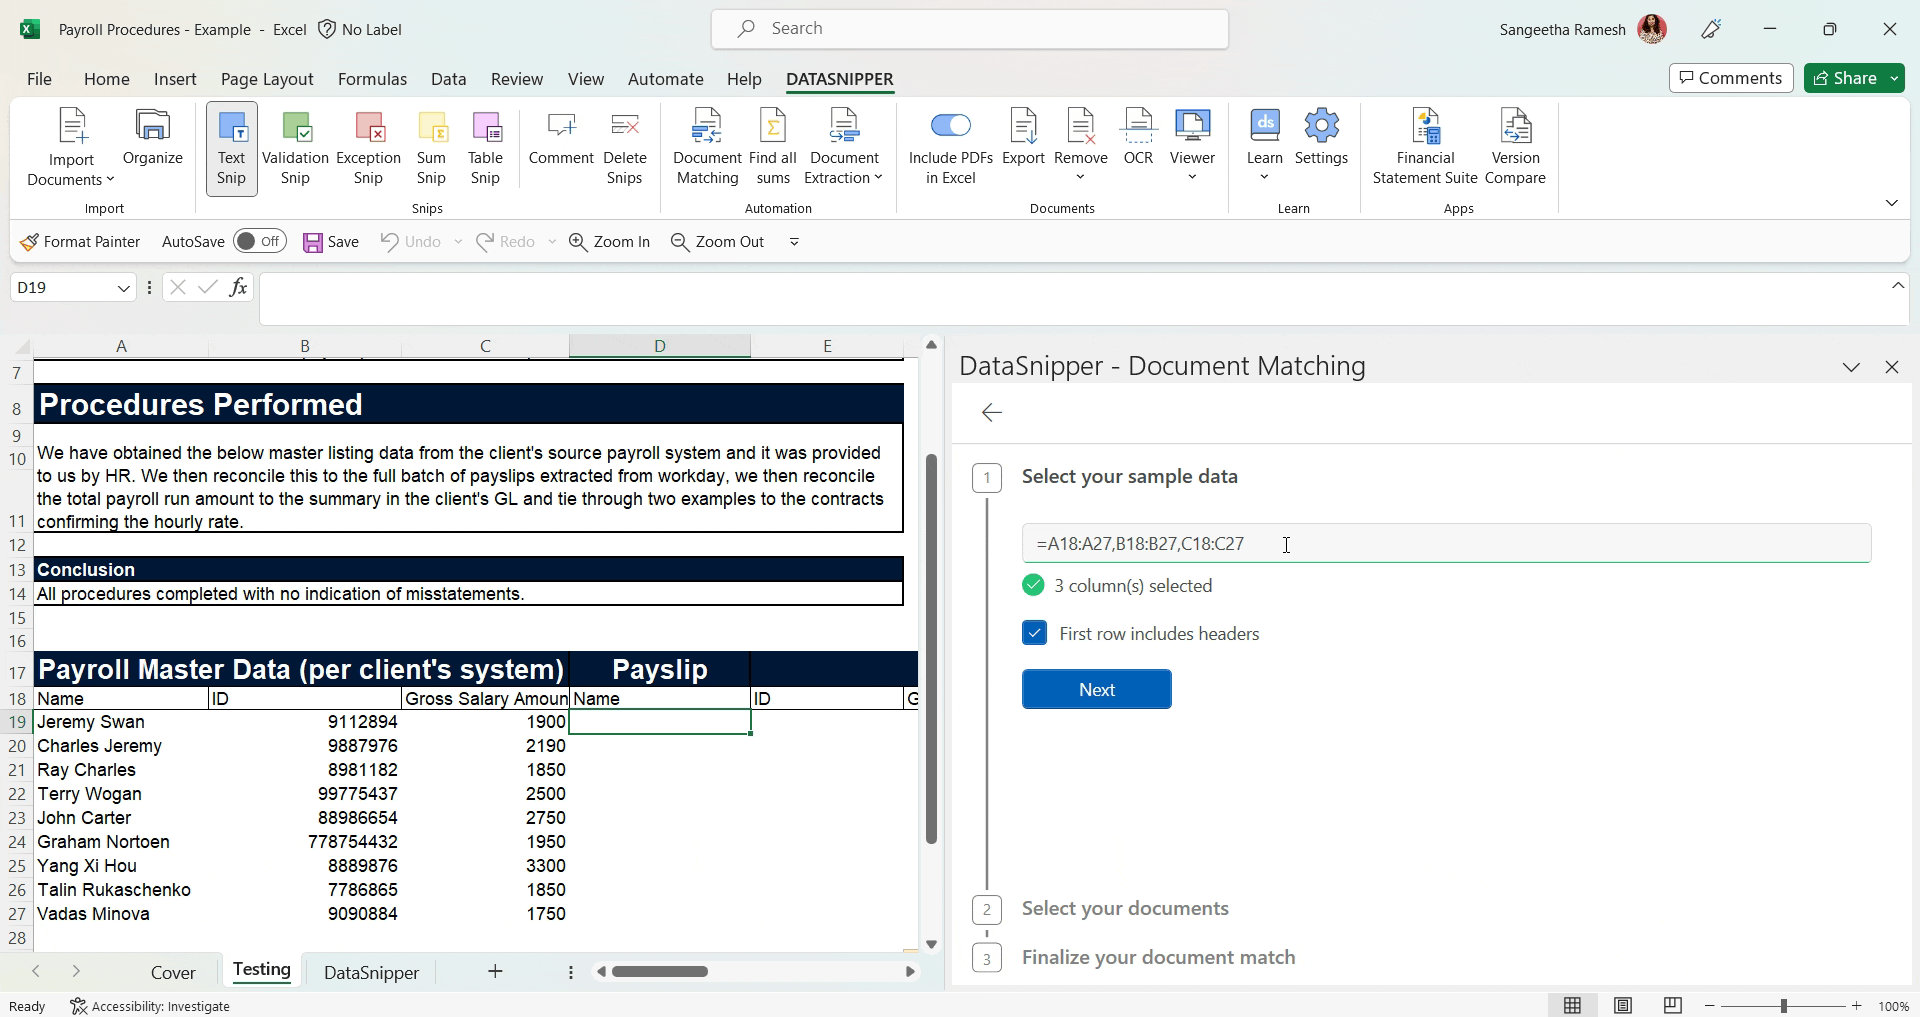Click the Next button in Document Matching

click(x=1096, y=689)
